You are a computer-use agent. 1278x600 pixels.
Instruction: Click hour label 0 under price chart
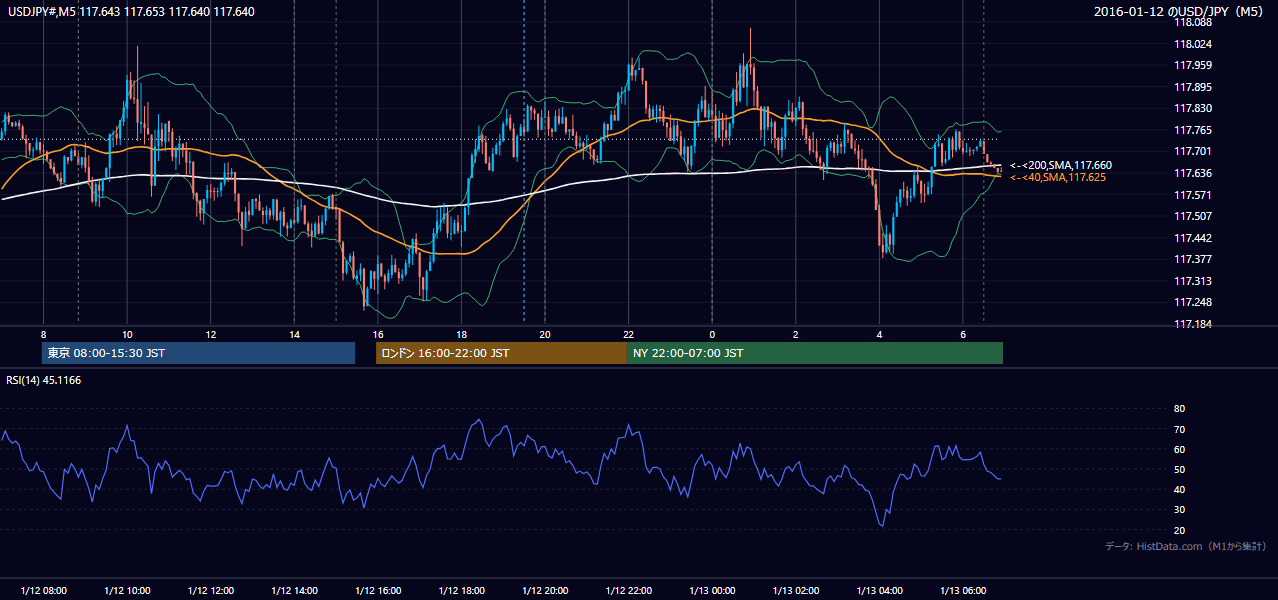coord(712,334)
